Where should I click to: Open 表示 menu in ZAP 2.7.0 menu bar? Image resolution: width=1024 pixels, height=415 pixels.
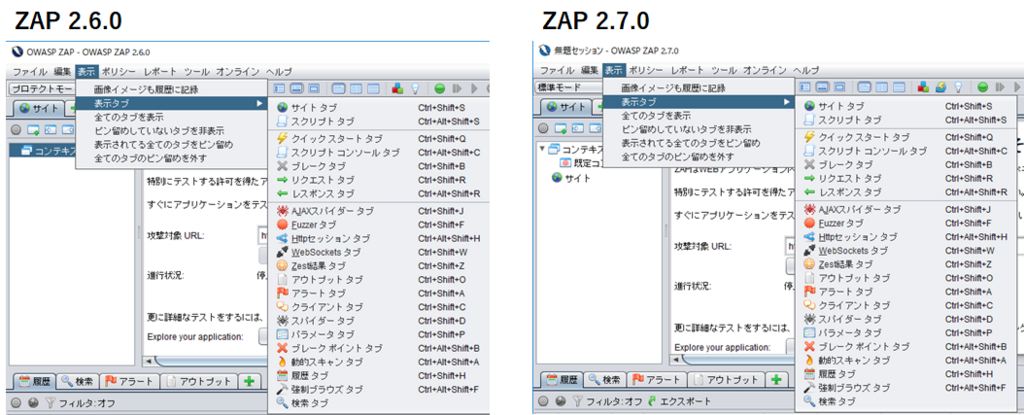613,70
